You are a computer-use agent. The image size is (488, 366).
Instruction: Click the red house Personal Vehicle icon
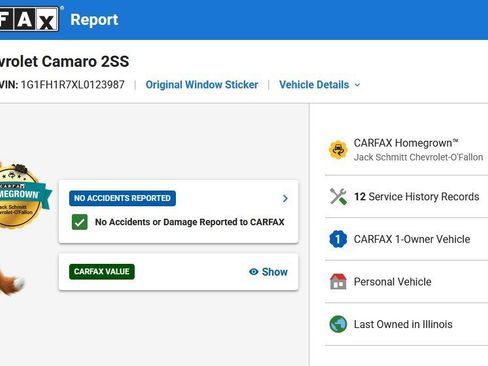point(338,282)
